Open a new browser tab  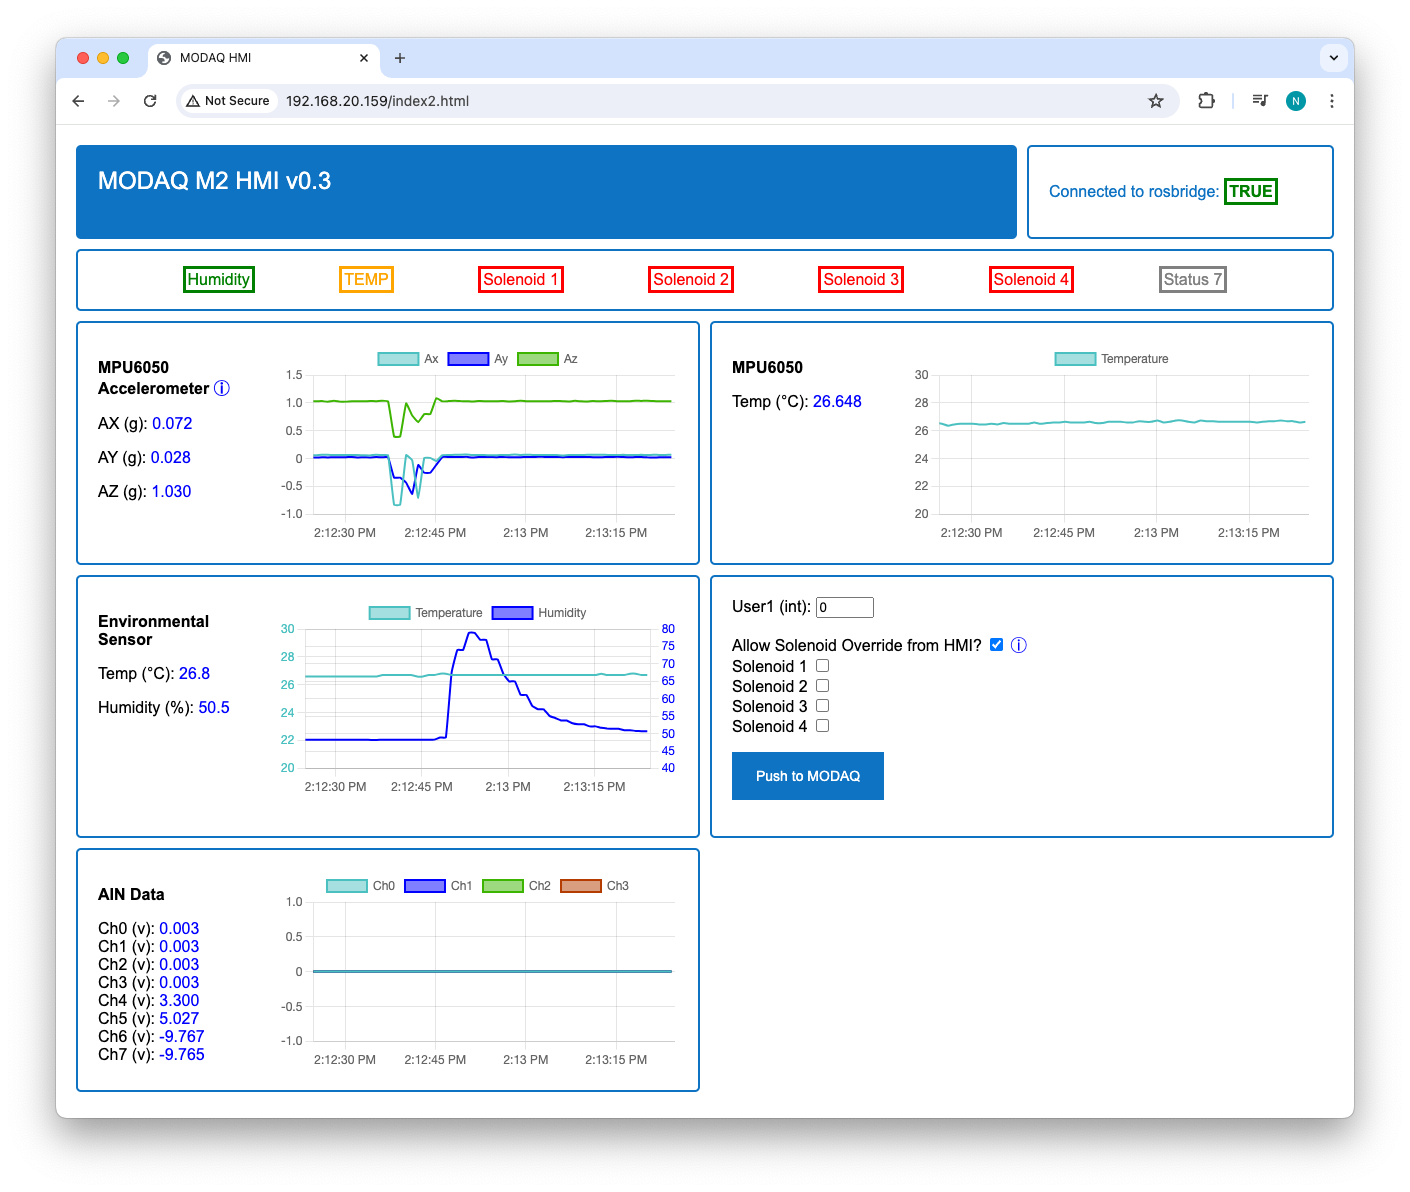[400, 58]
